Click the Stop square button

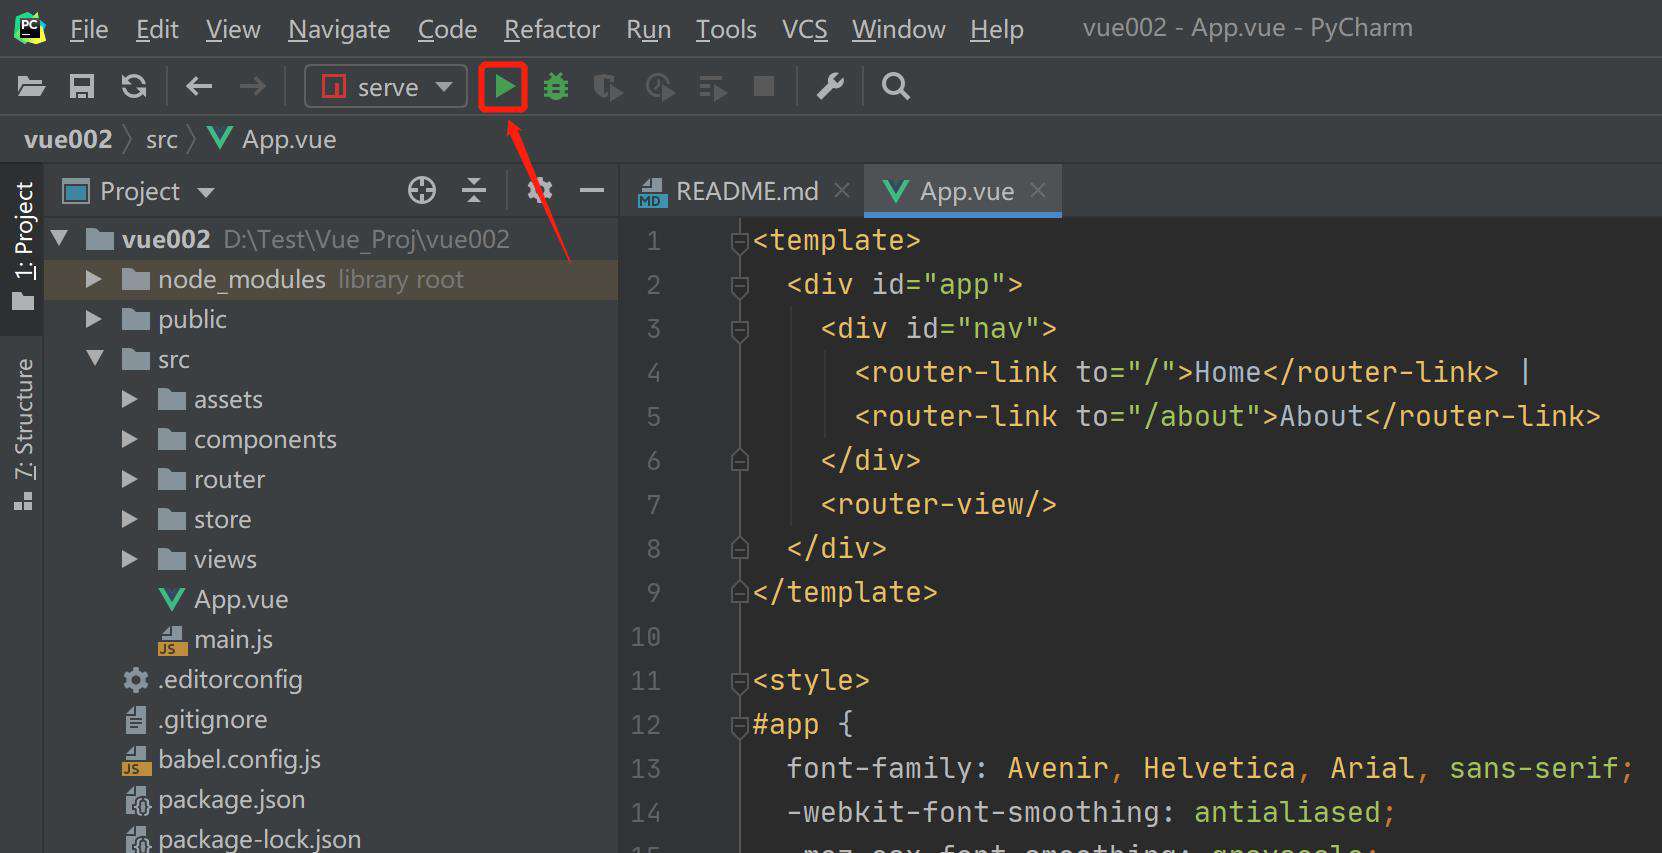click(x=764, y=87)
